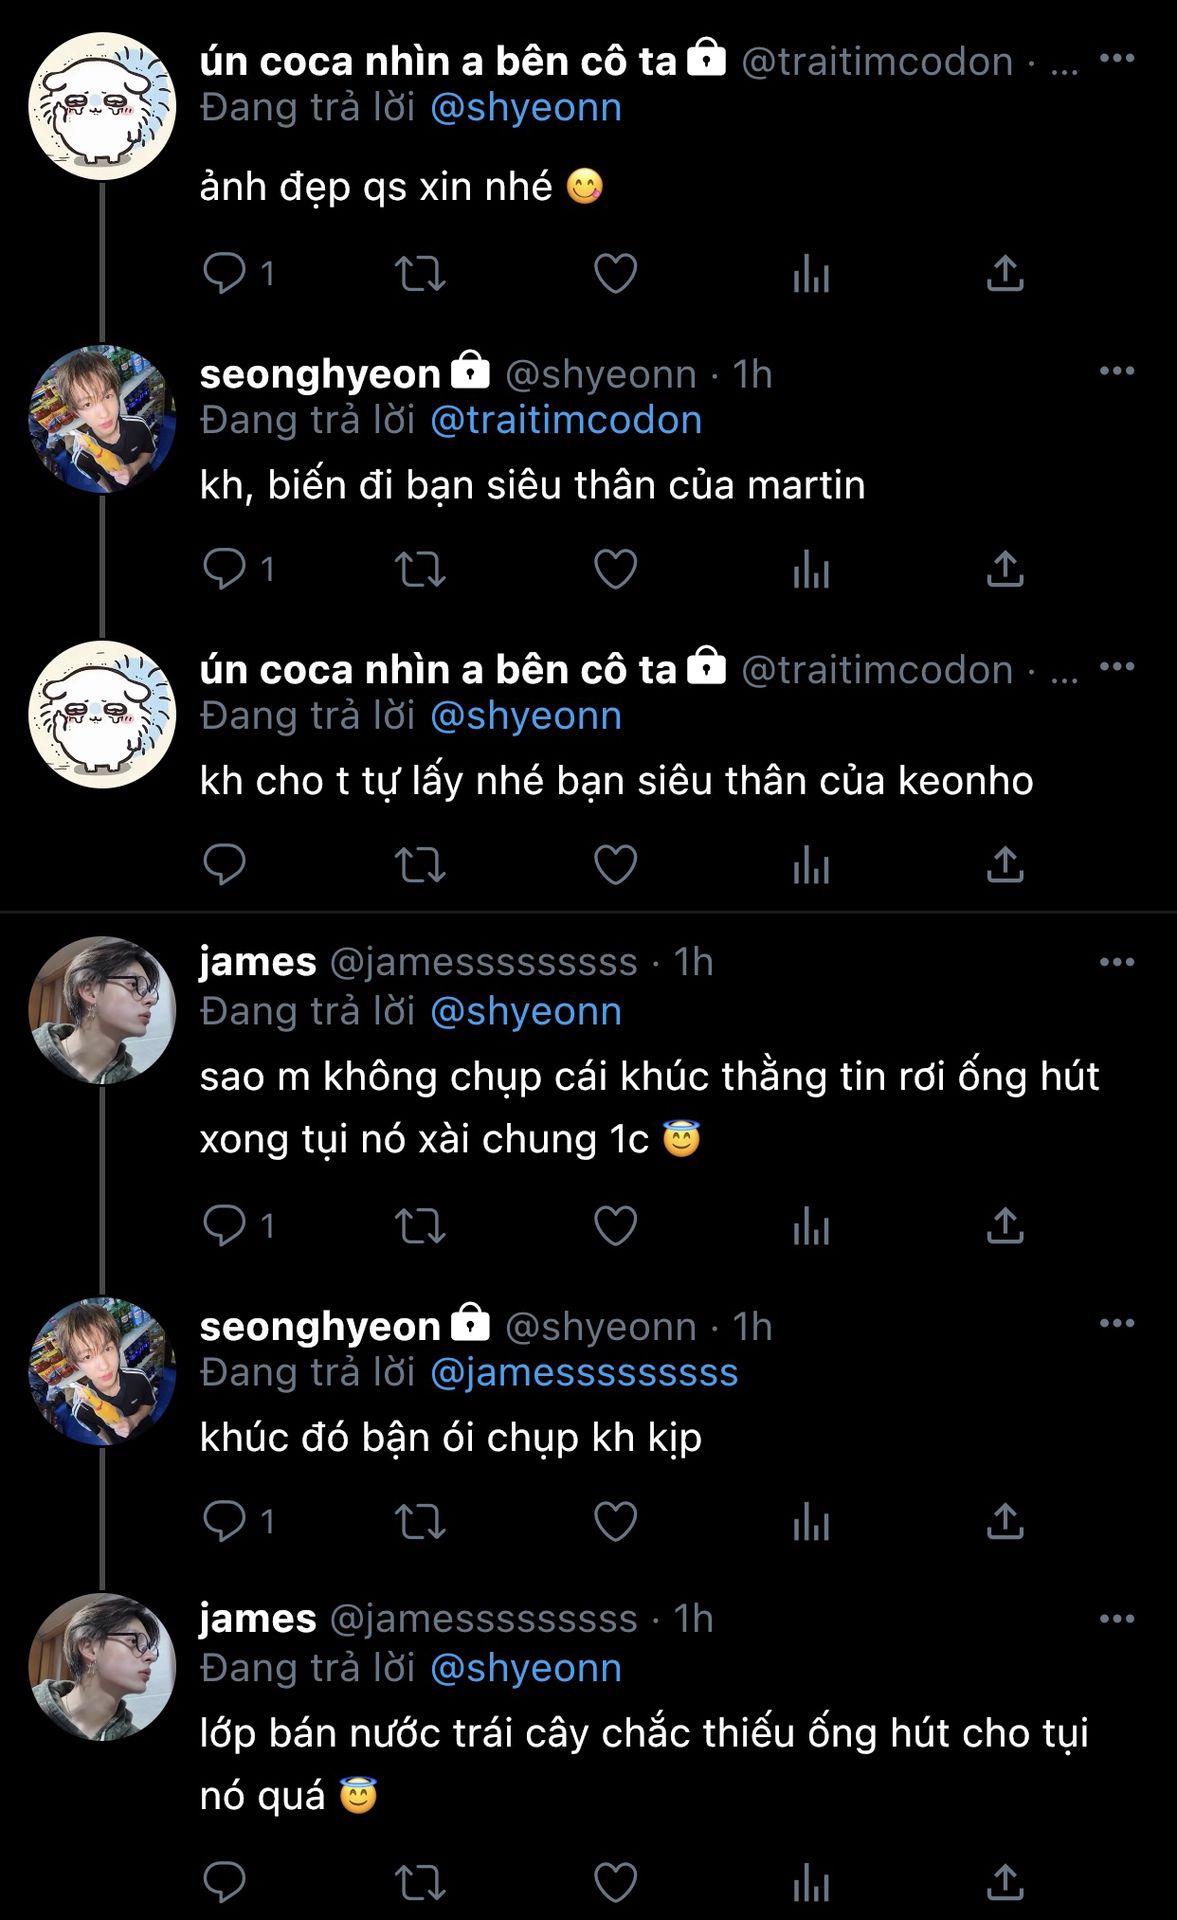Image resolution: width=1177 pixels, height=1920 pixels.
Task: Open seonghyeon's profile picture on first reply
Action: 102,419
